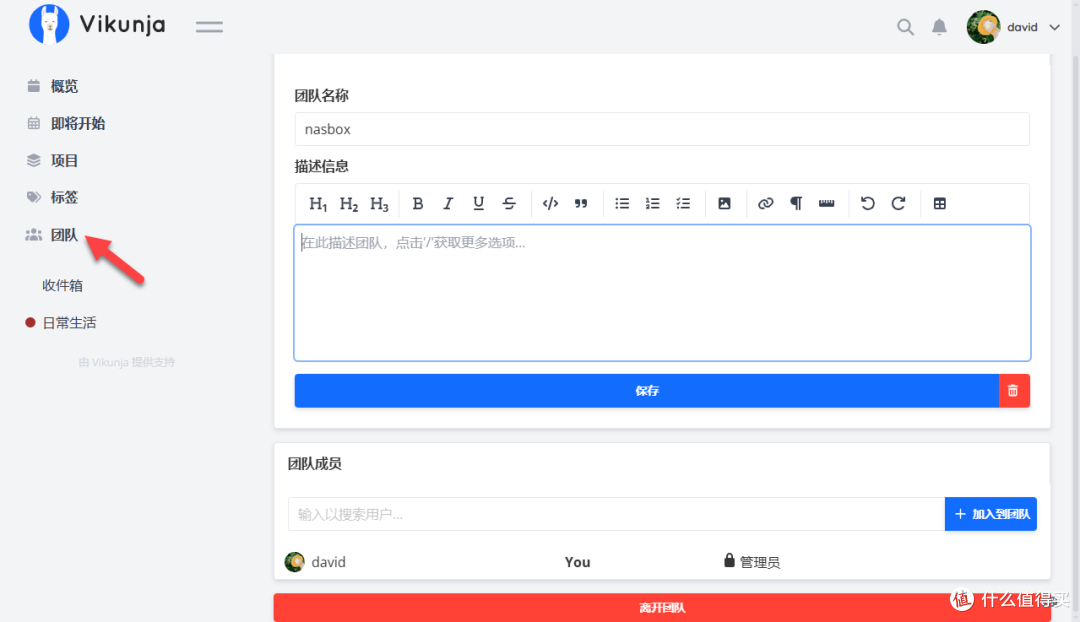The image size is (1080, 622).
Task: Insert a table in the description
Action: point(939,203)
